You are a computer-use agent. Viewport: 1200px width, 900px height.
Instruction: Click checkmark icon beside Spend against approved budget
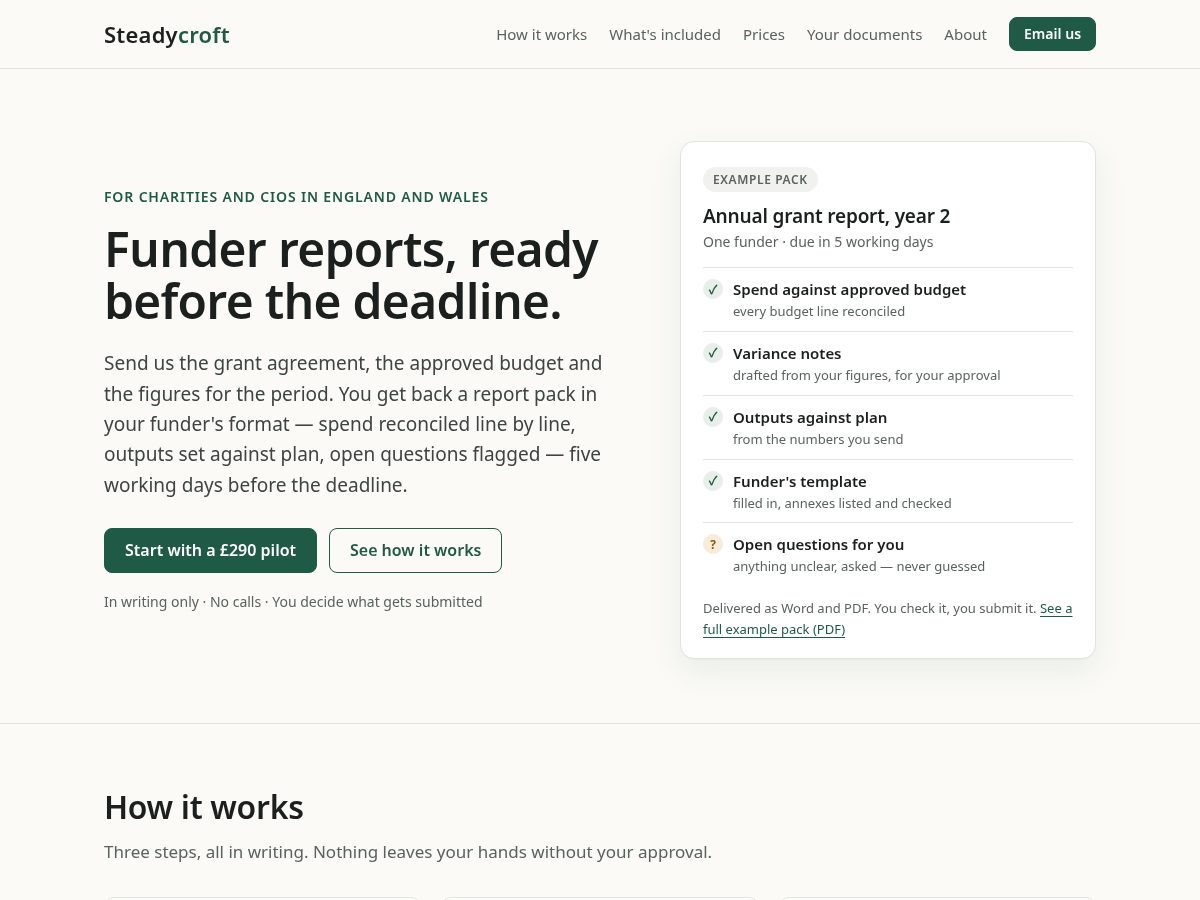coord(713,289)
